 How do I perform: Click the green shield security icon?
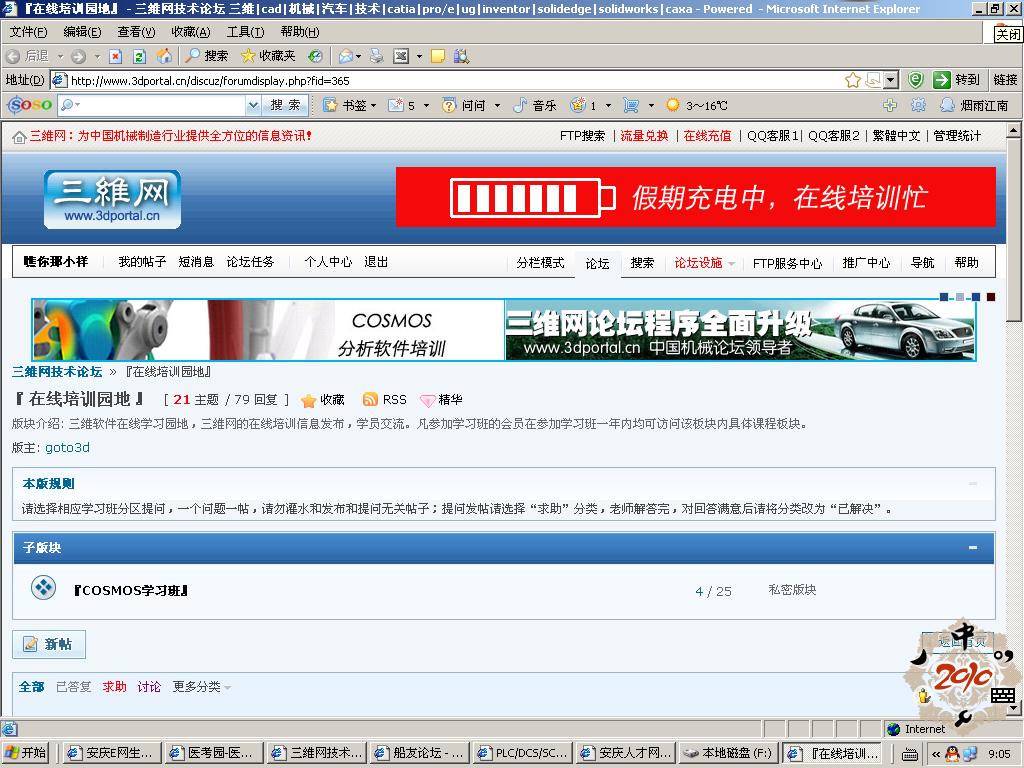[x=916, y=80]
